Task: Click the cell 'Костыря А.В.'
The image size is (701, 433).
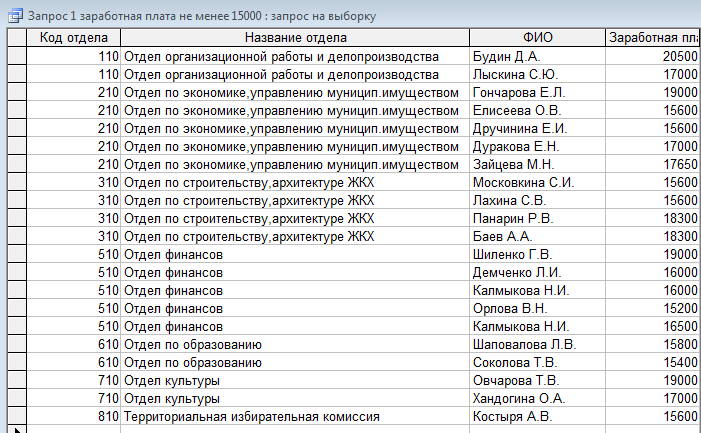Action: tap(537, 416)
